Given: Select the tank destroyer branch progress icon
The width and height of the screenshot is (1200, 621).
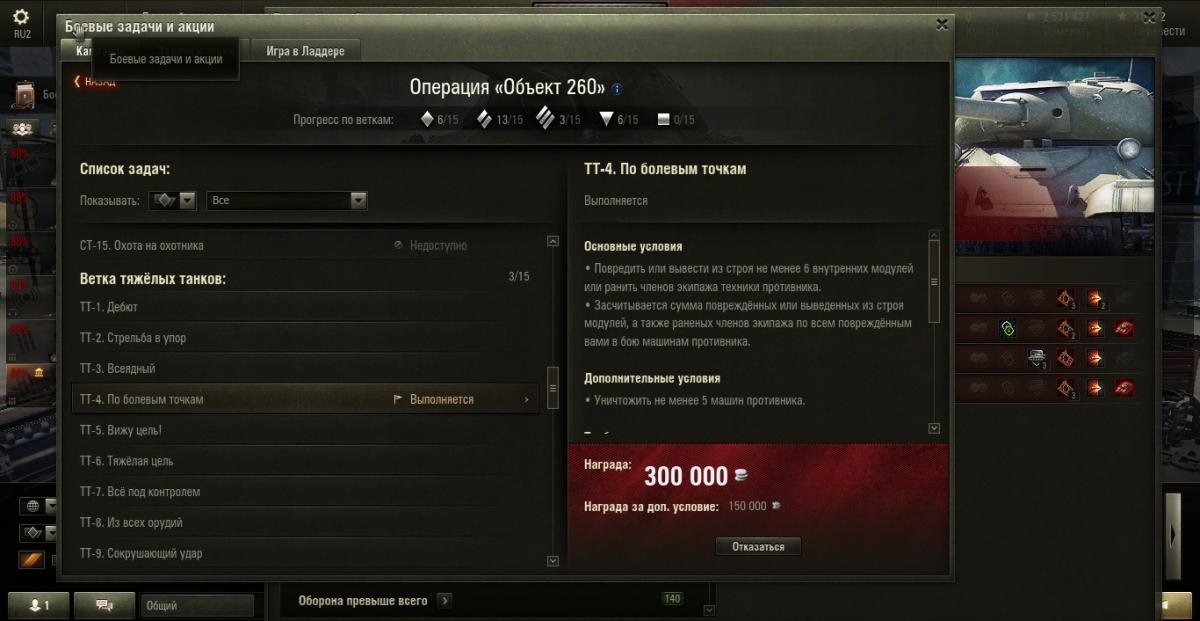Looking at the screenshot, I should 605,119.
